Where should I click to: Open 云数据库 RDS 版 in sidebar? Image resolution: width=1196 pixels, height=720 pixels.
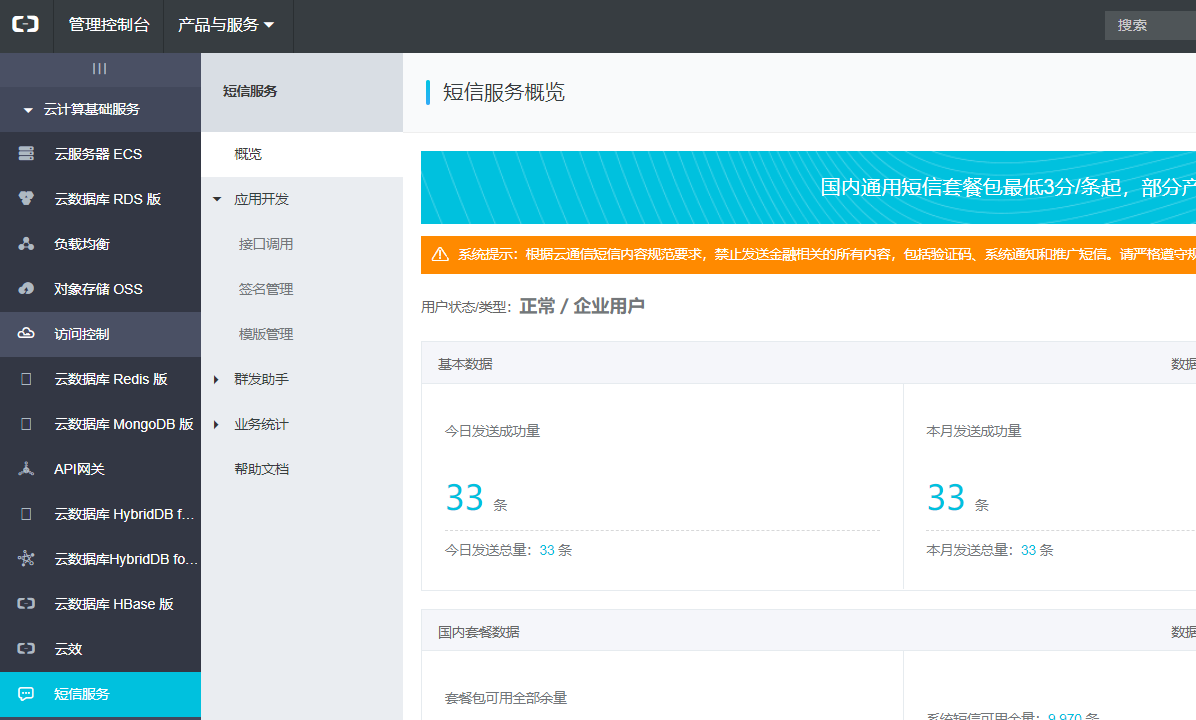click(108, 199)
